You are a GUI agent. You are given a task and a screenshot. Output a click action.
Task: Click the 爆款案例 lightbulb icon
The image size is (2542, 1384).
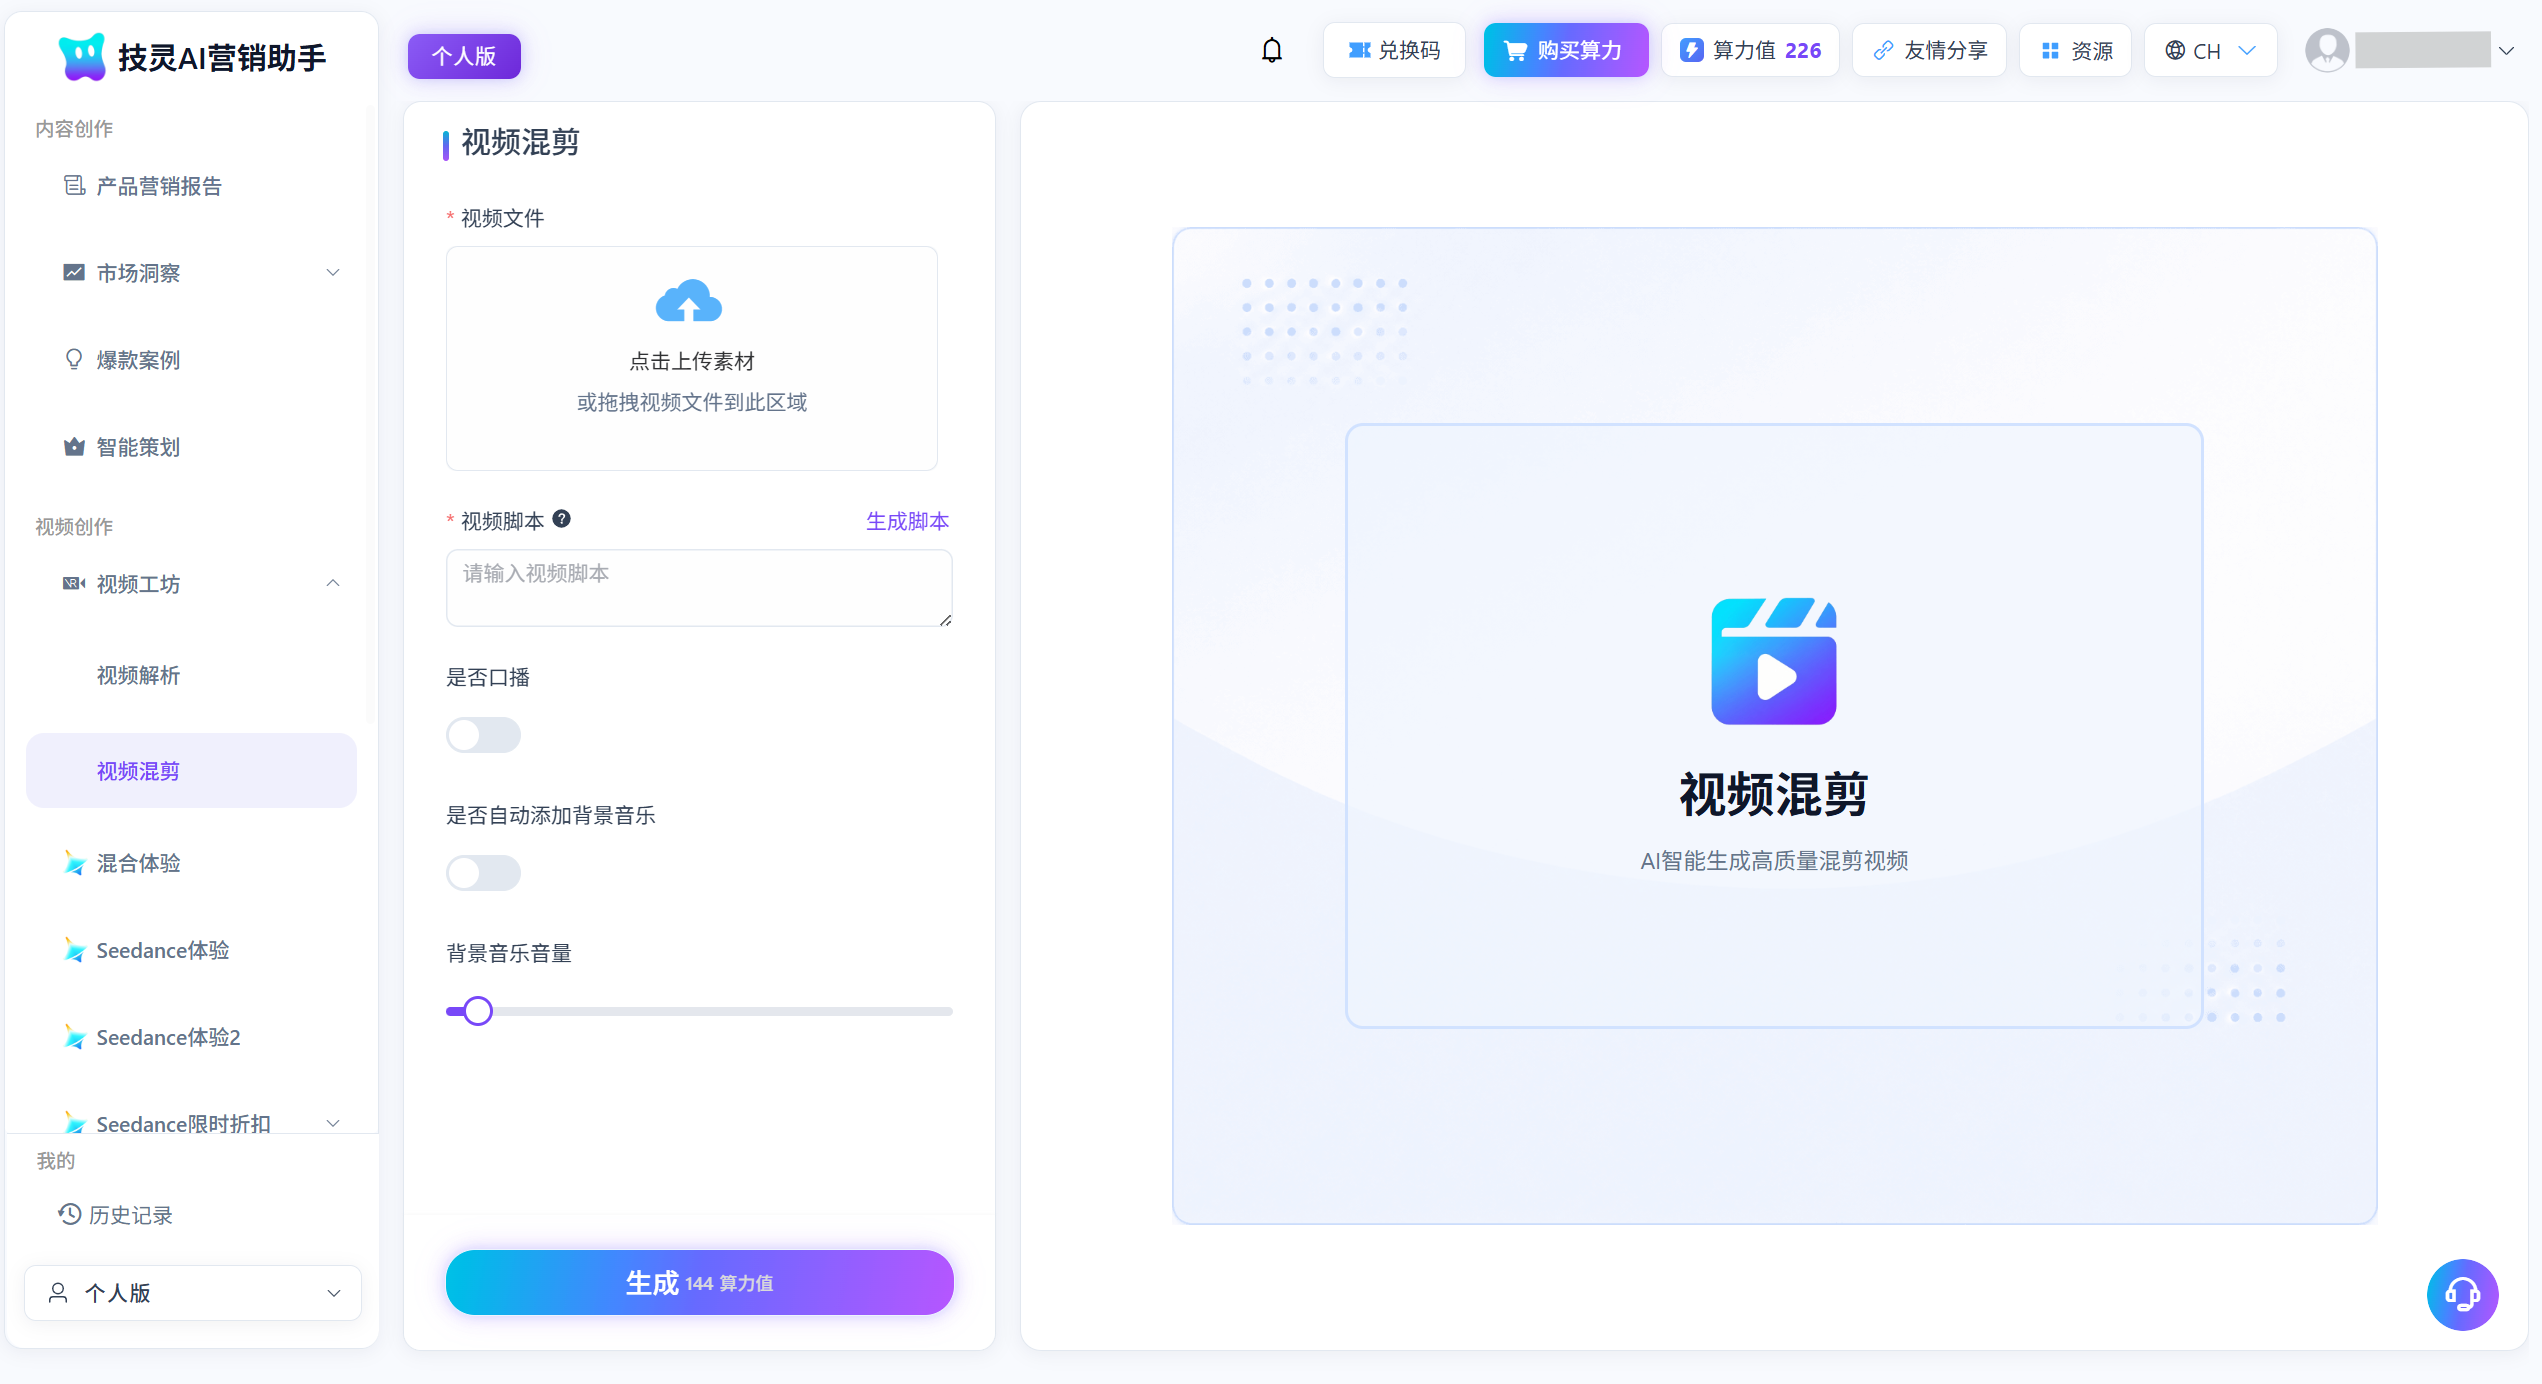click(74, 360)
